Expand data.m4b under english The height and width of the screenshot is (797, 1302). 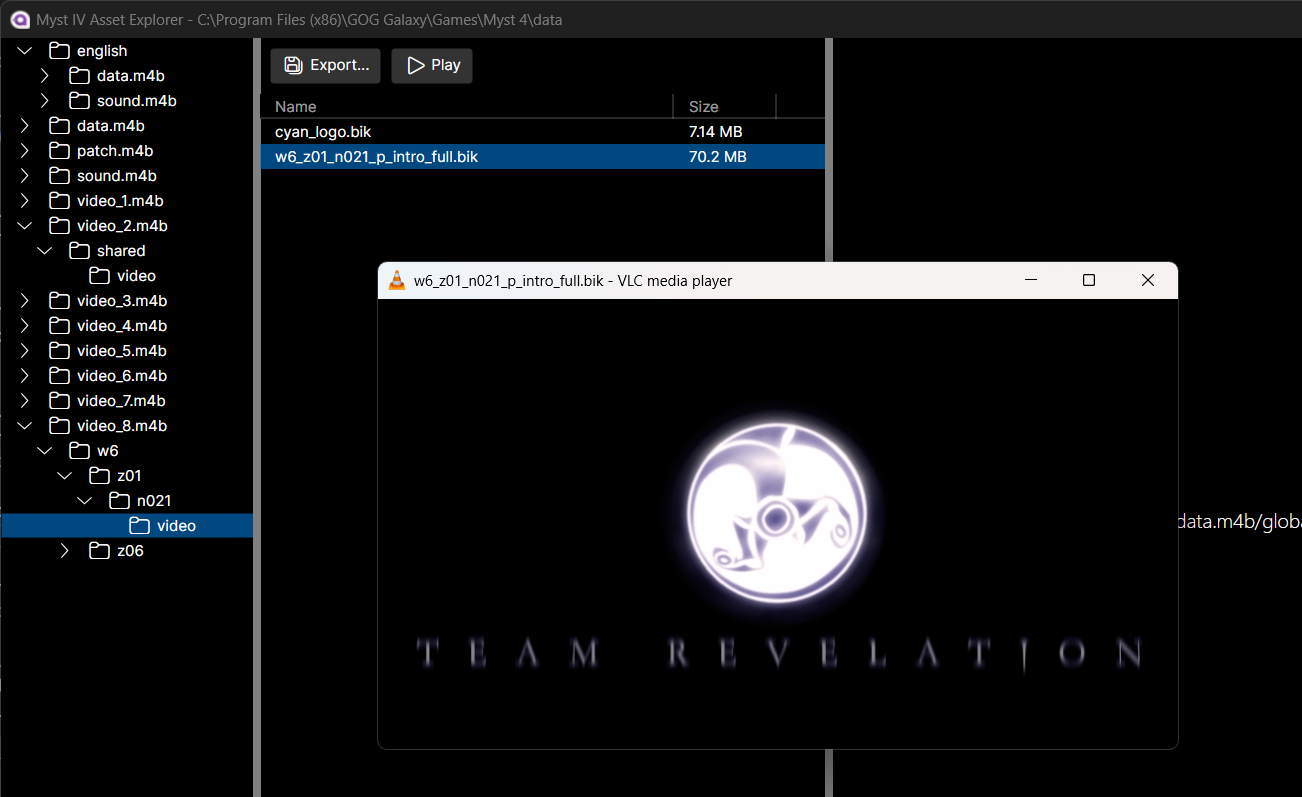point(45,76)
